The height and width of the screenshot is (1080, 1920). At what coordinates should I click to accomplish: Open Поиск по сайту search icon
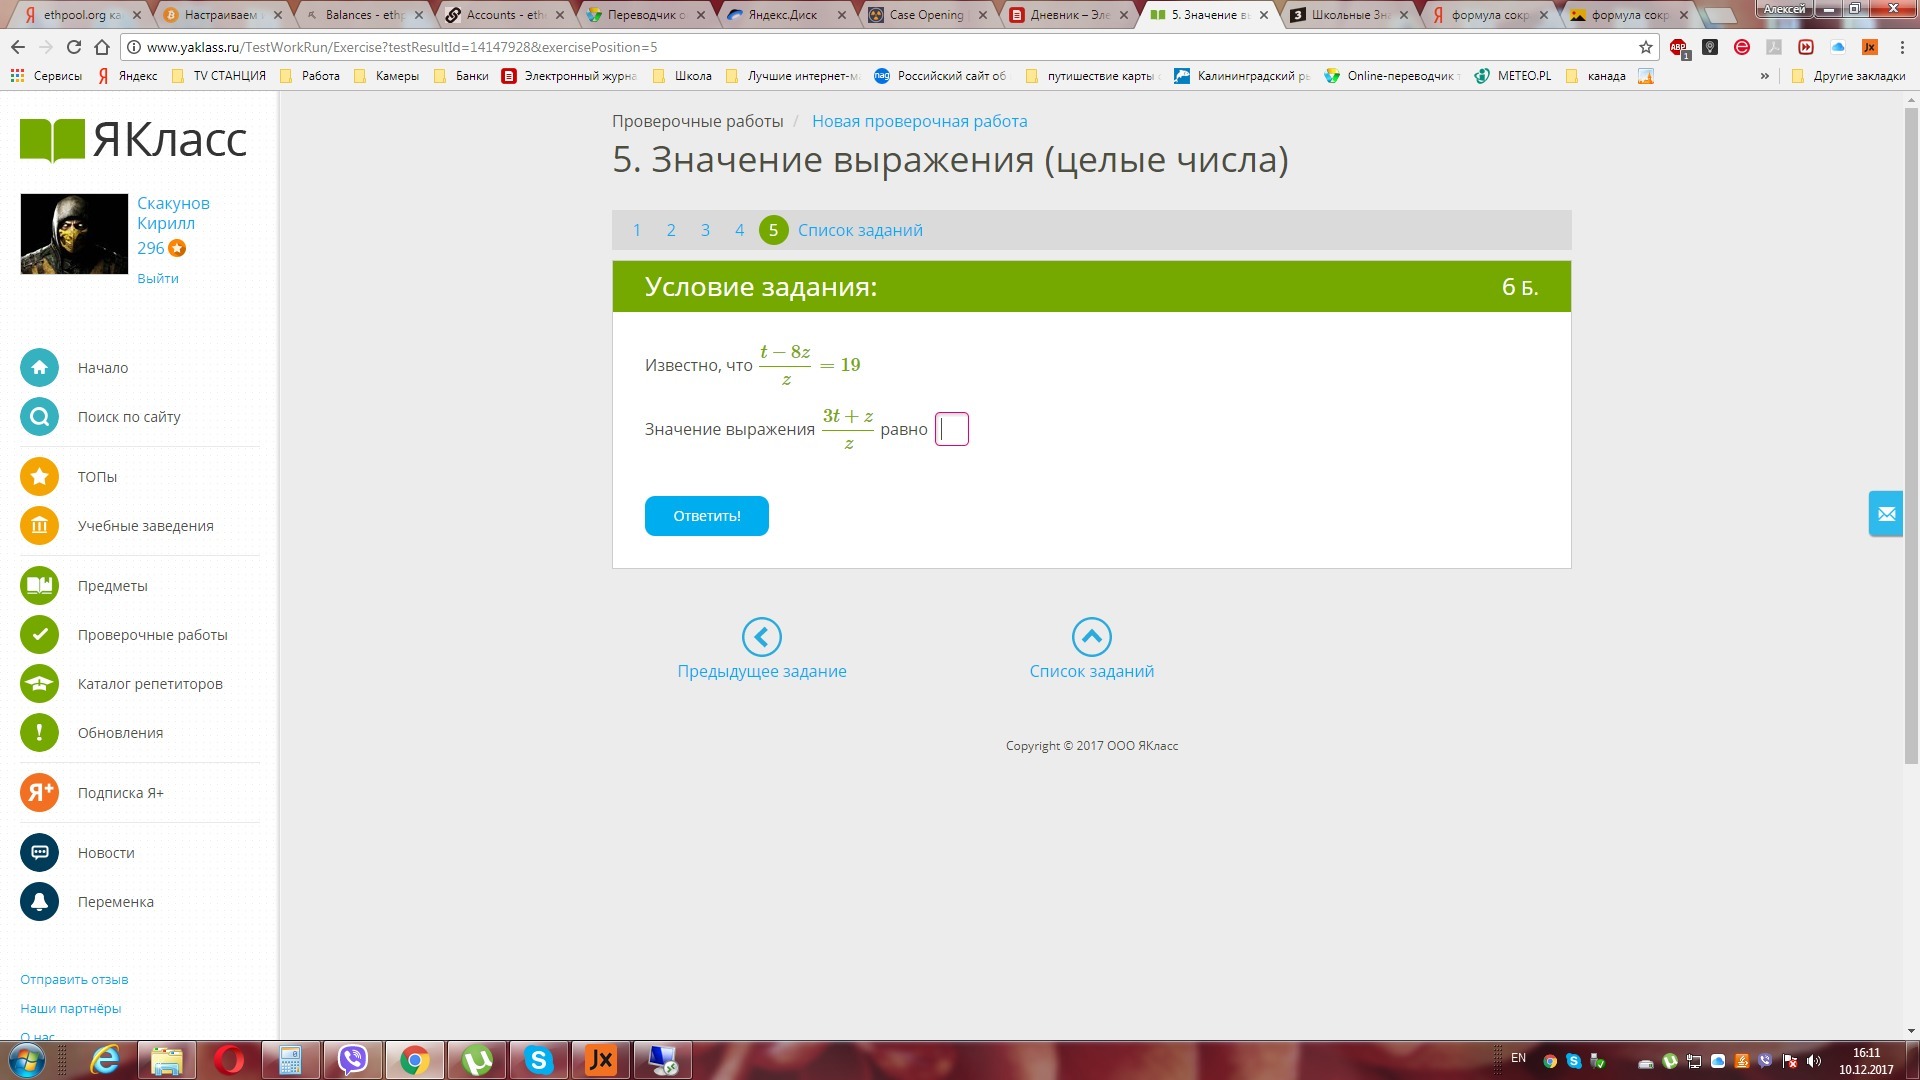(x=39, y=417)
